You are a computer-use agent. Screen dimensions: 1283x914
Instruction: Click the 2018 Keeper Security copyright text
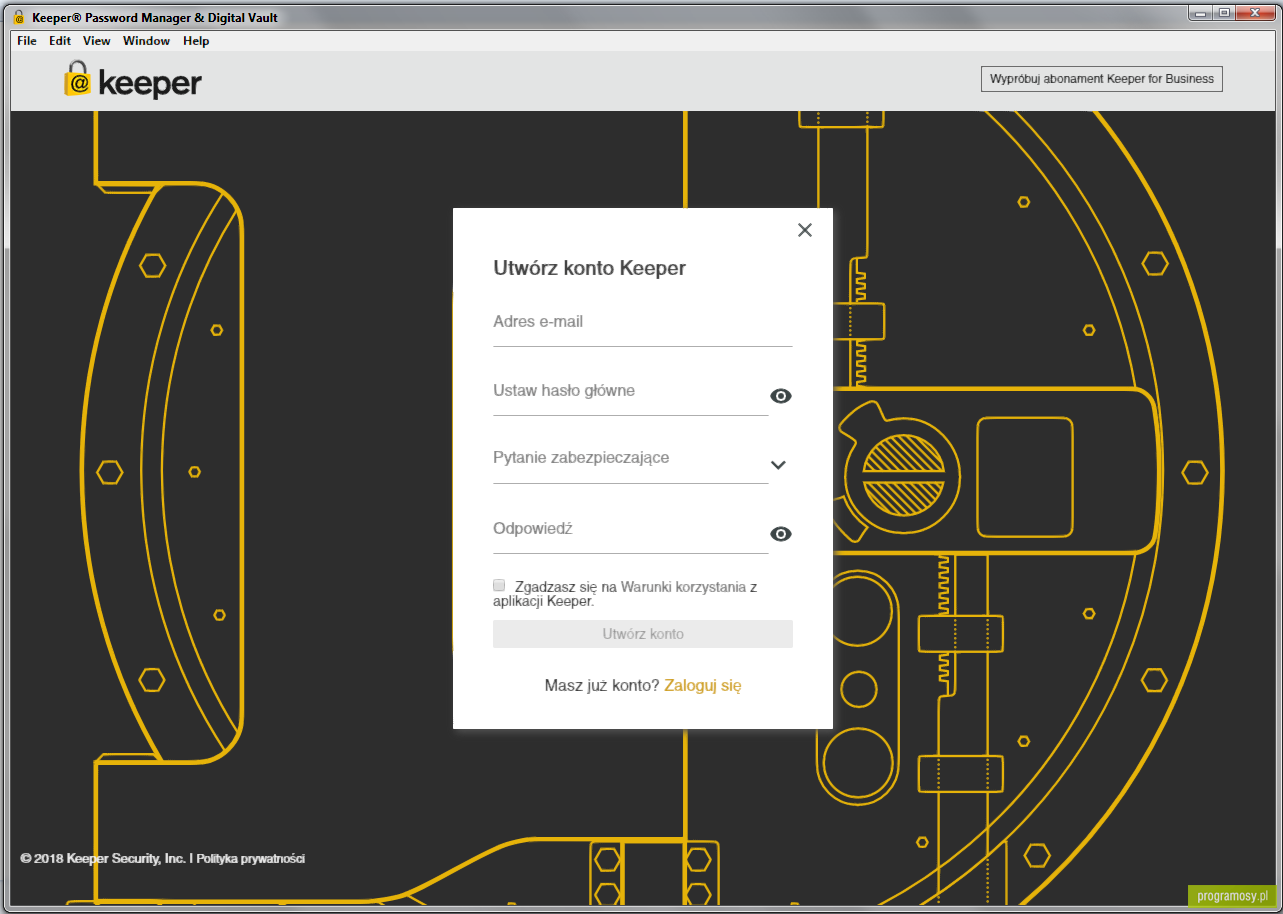coord(103,858)
